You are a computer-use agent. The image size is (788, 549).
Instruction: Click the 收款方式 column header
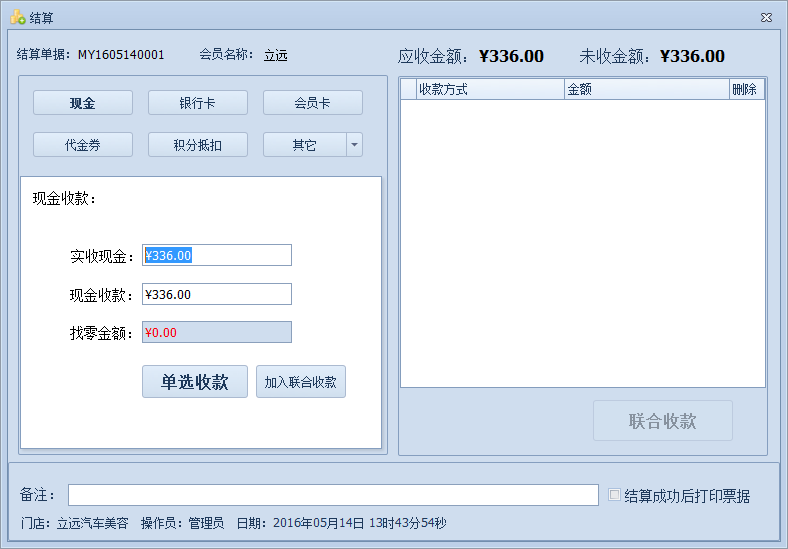tap(490, 90)
